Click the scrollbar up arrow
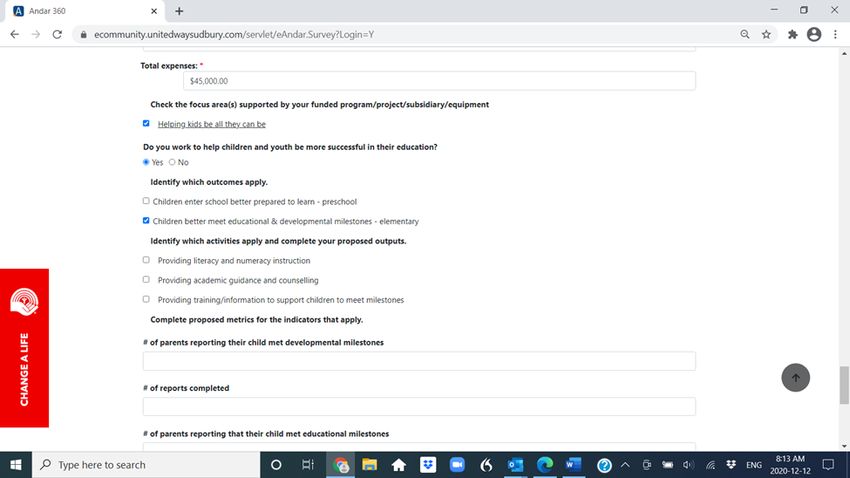The width and height of the screenshot is (850, 478). [844, 53]
